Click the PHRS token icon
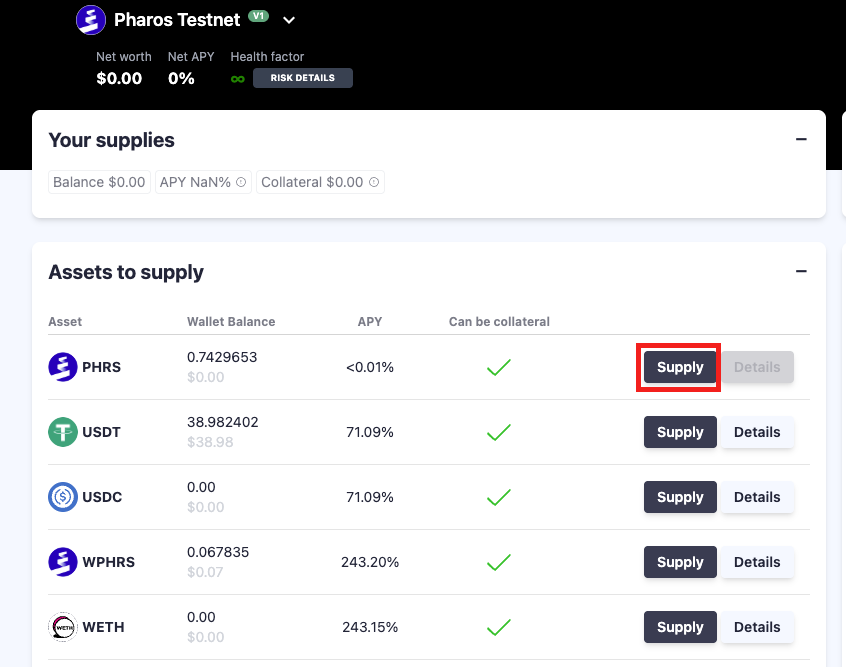Image resolution: width=846 pixels, height=667 pixels. click(x=63, y=367)
